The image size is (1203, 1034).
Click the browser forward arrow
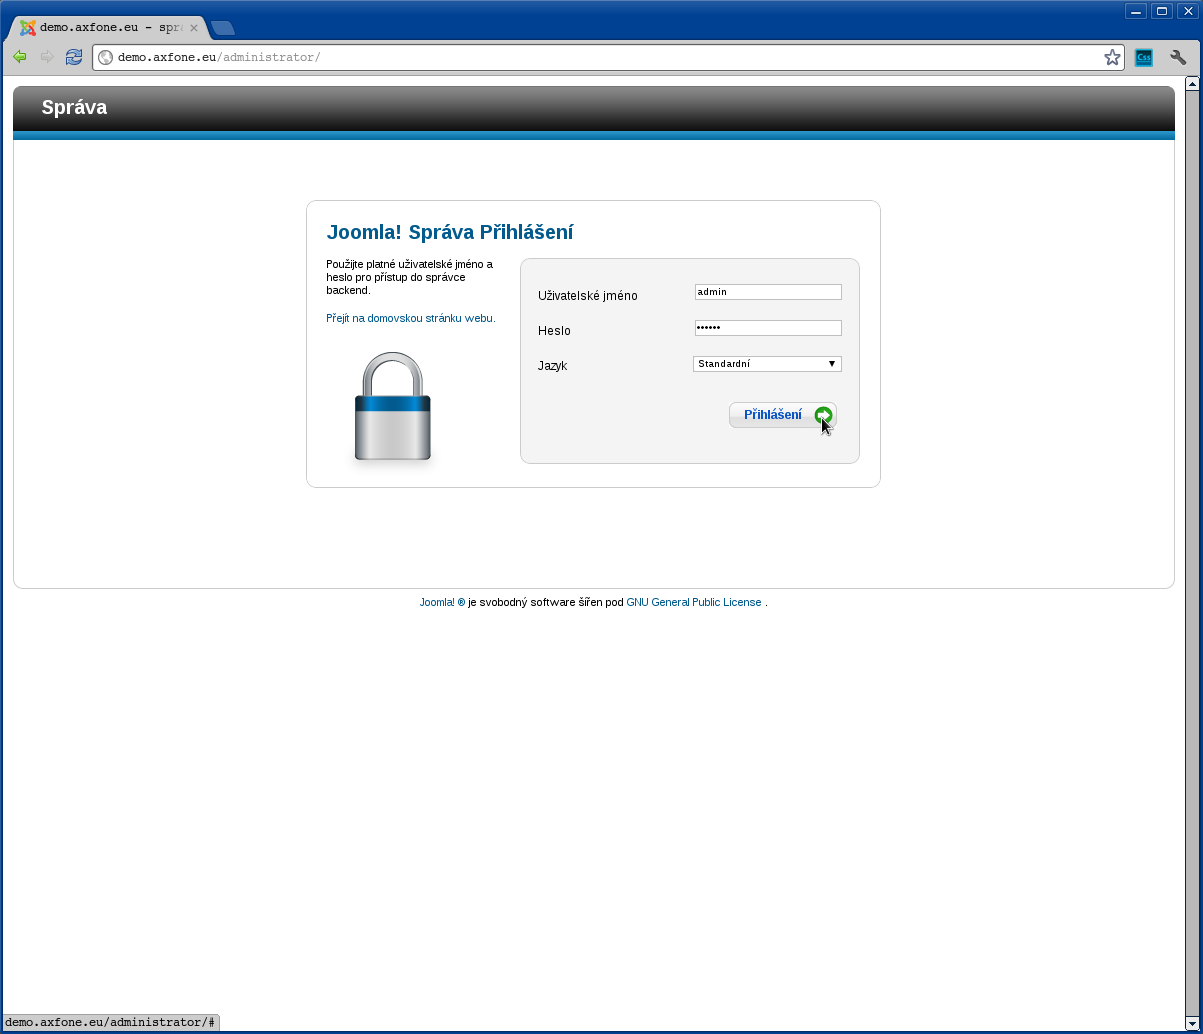(x=47, y=57)
